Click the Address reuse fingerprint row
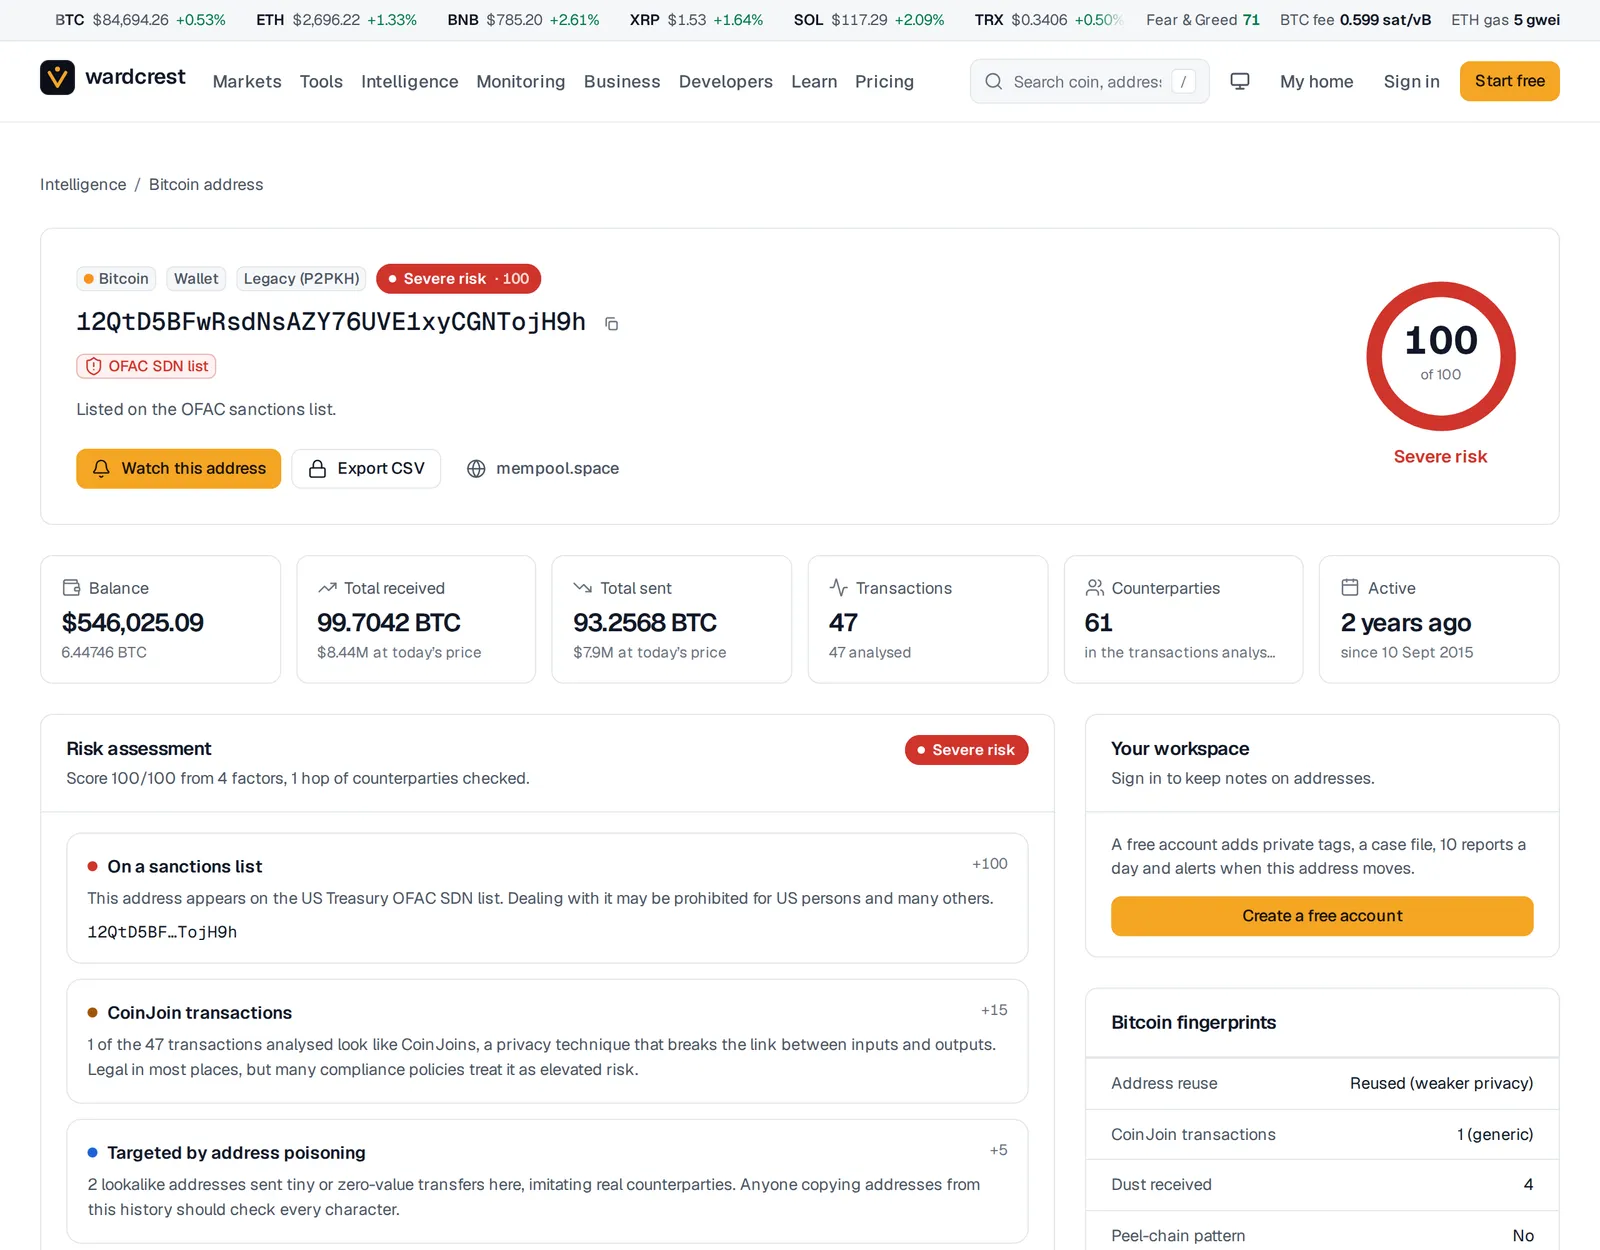Image resolution: width=1600 pixels, height=1250 pixels. click(x=1322, y=1084)
